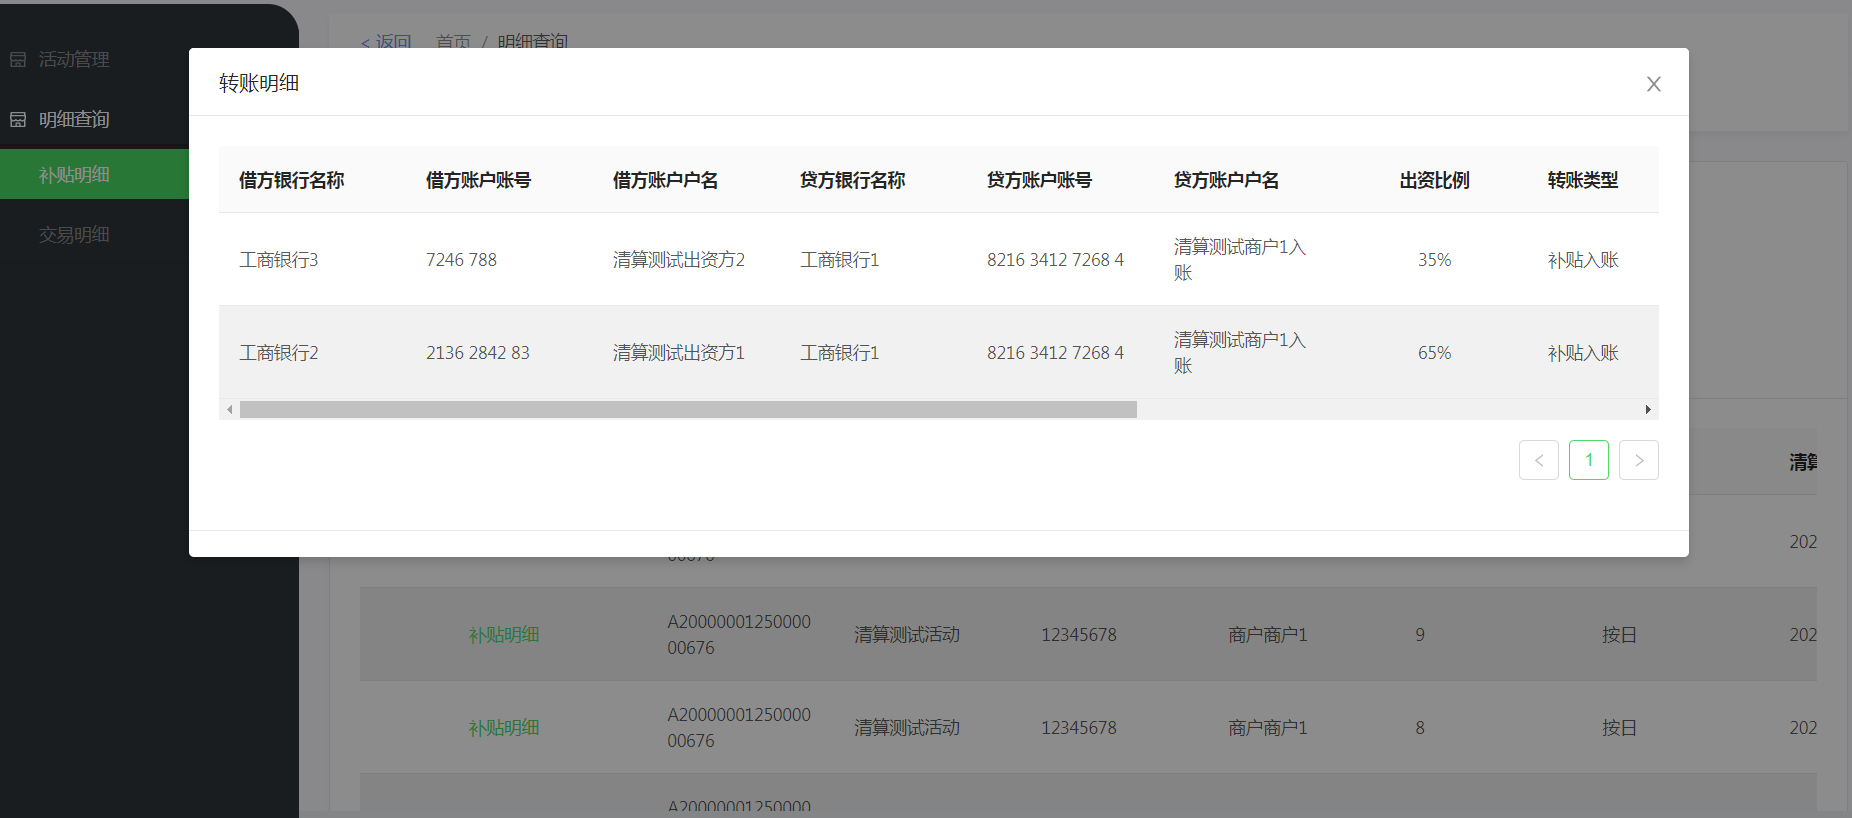The height and width of the screenshot is (818, 1852).
Task: Select page 1 in pagination
Action: [1588, 460]
